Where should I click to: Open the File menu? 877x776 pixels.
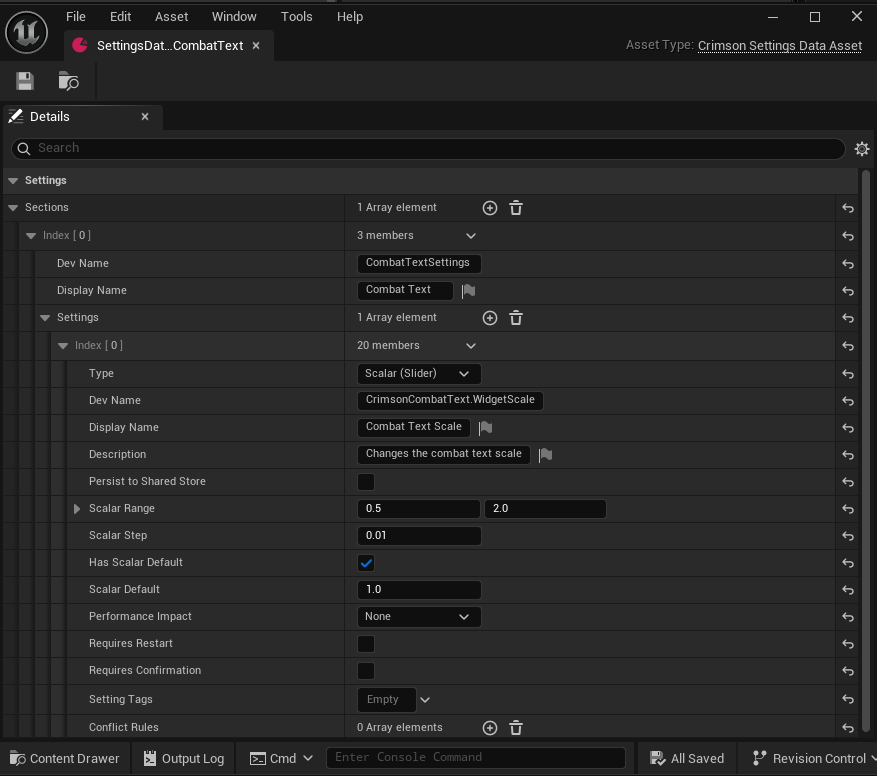coord(76,17)
